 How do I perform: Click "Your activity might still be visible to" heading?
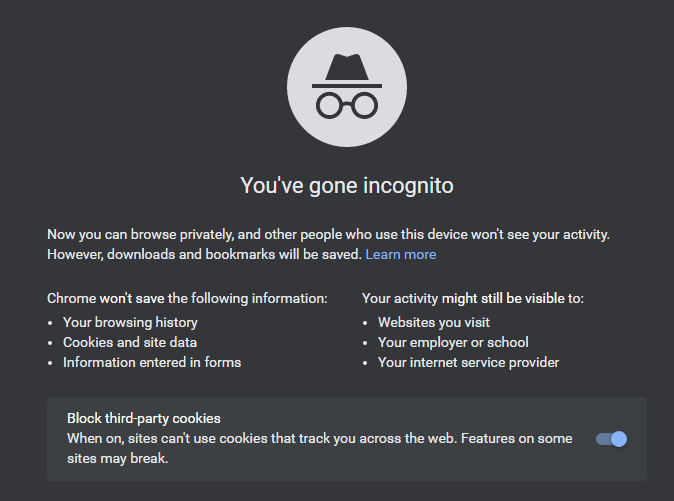473,298
